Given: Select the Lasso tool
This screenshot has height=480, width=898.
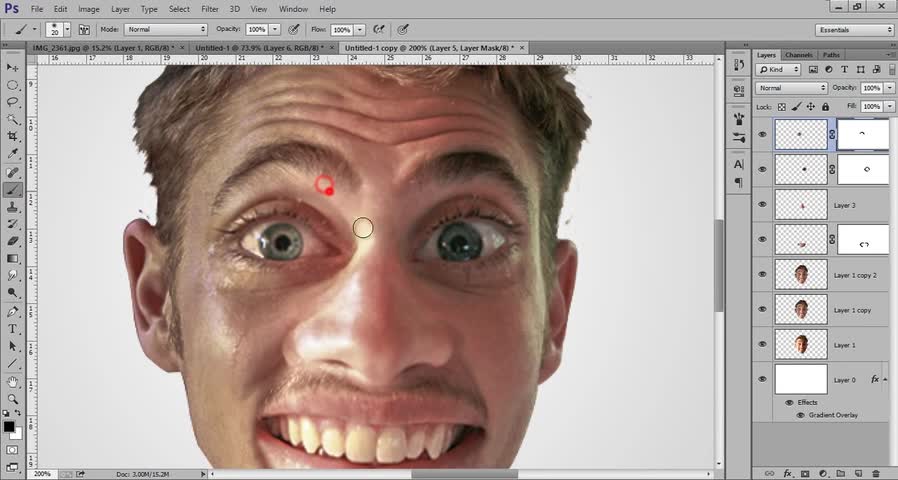Looking at the screenshot, I should point(12,102).
